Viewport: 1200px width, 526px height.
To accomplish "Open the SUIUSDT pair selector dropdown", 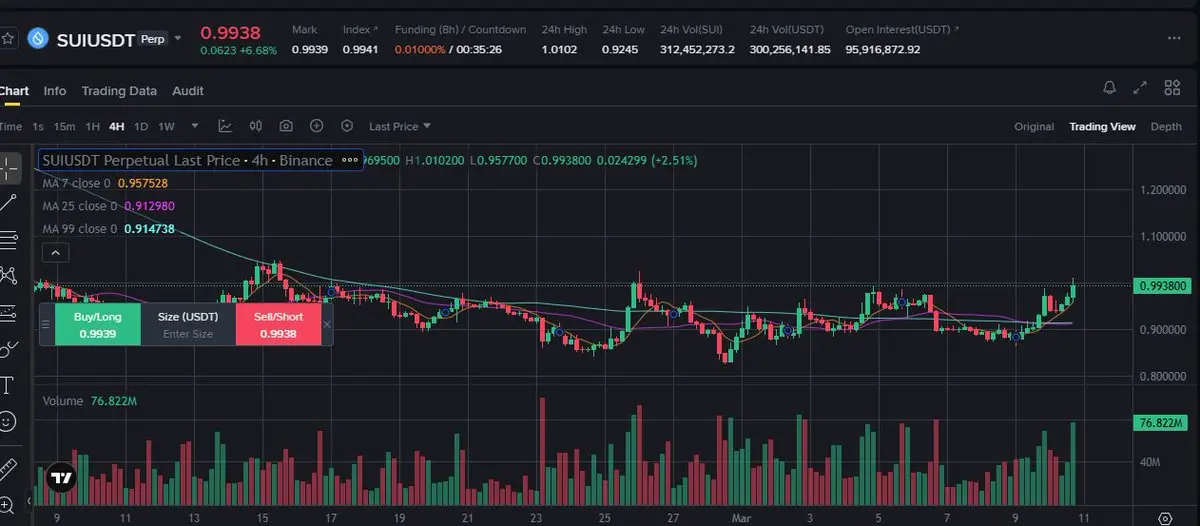I will pyautogui.click(x=178, y=38).
